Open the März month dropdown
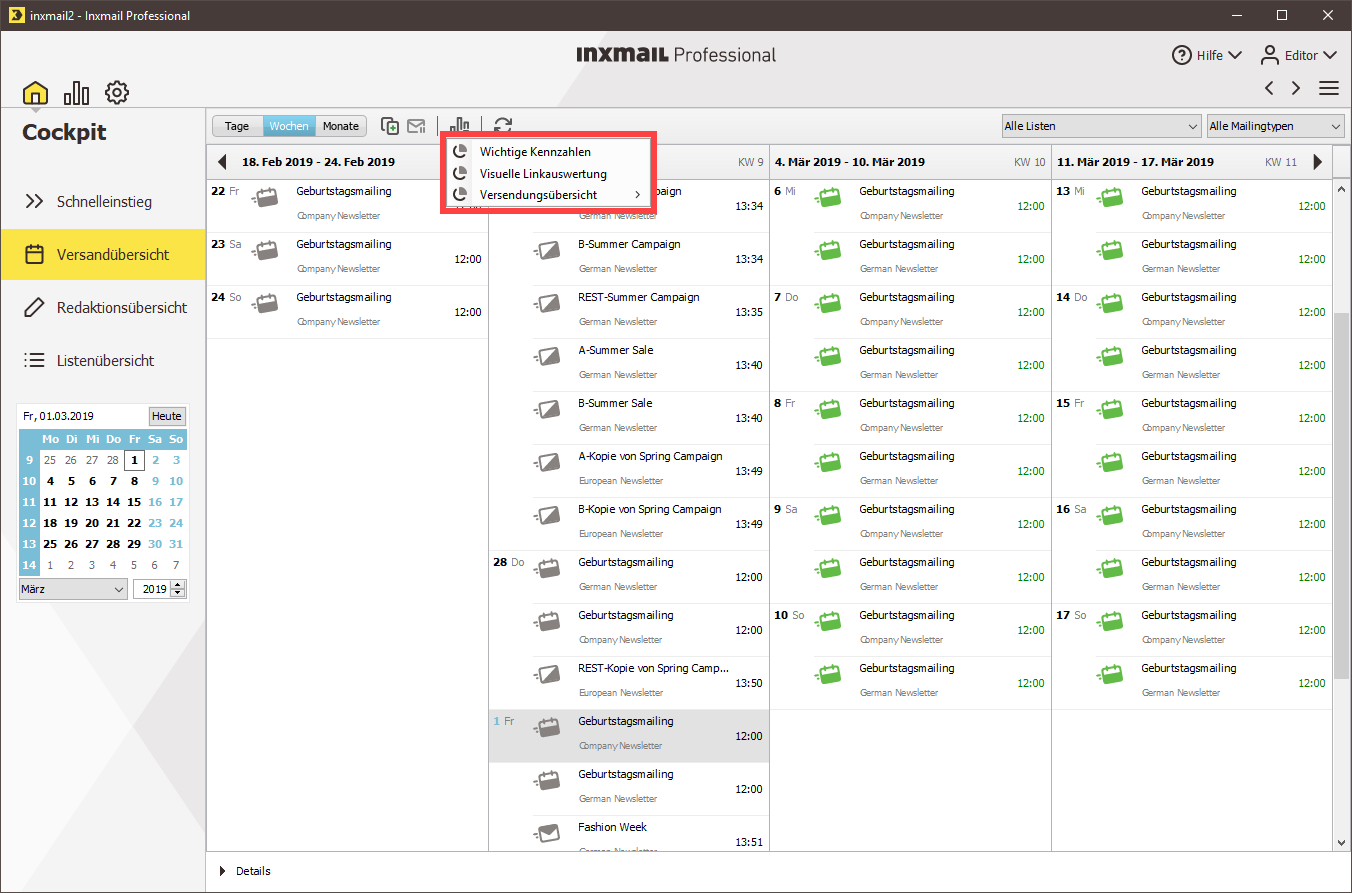The height and width of the screenshot is (893, 1352). (73, 589)
